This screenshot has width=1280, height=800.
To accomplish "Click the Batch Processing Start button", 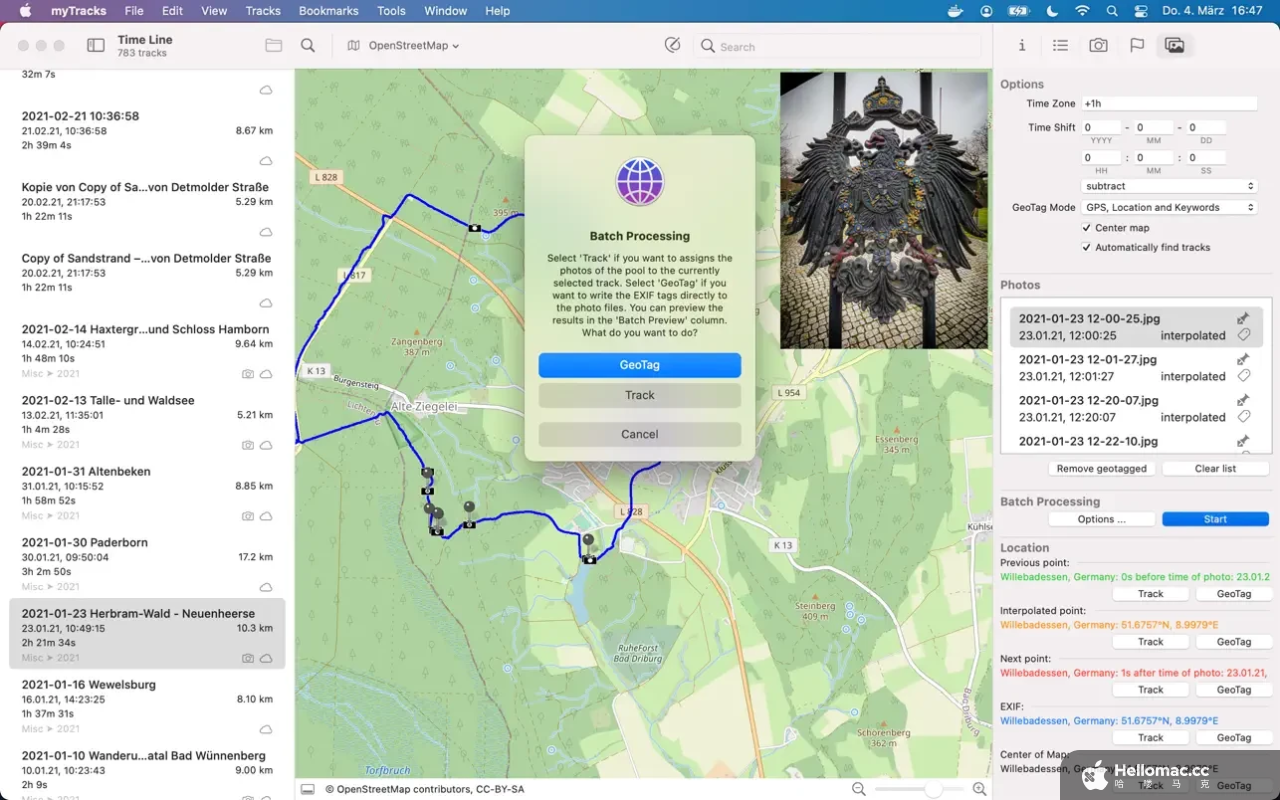I will [x=1215, y=519].
